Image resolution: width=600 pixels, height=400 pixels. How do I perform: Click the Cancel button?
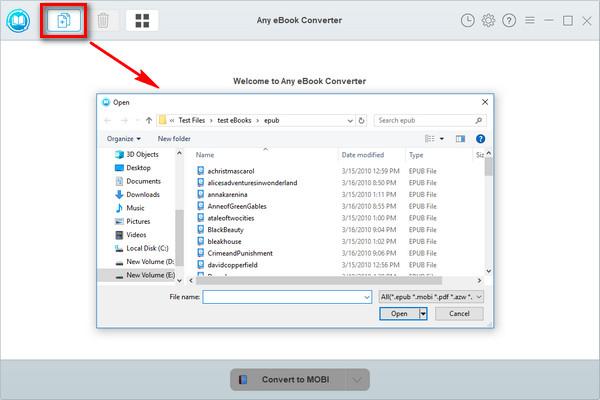[x=459, y=313]
